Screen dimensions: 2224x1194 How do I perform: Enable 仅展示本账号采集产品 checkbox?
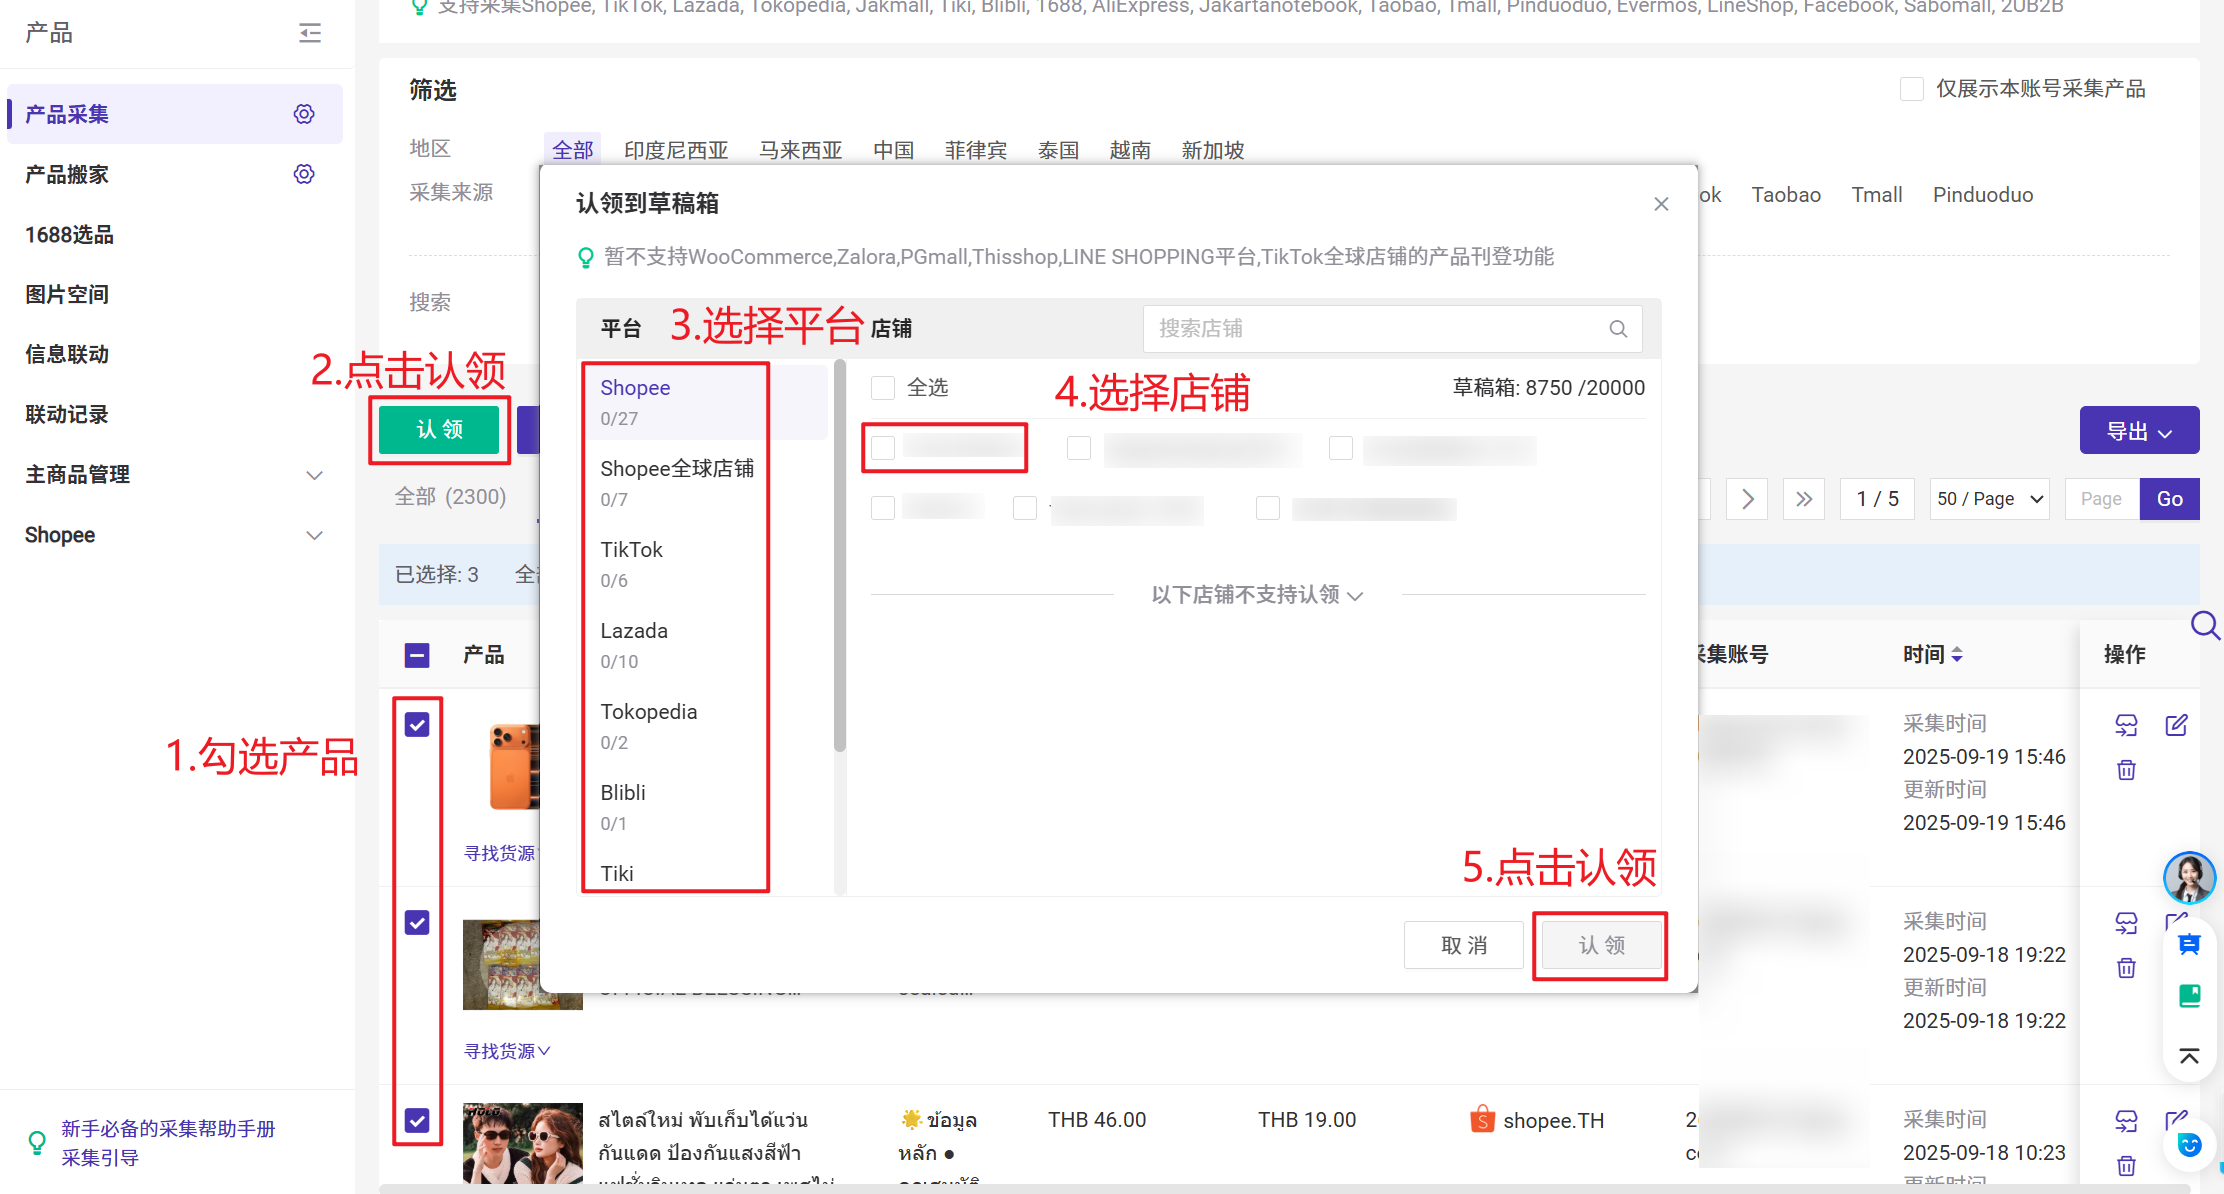[1911, 89]
